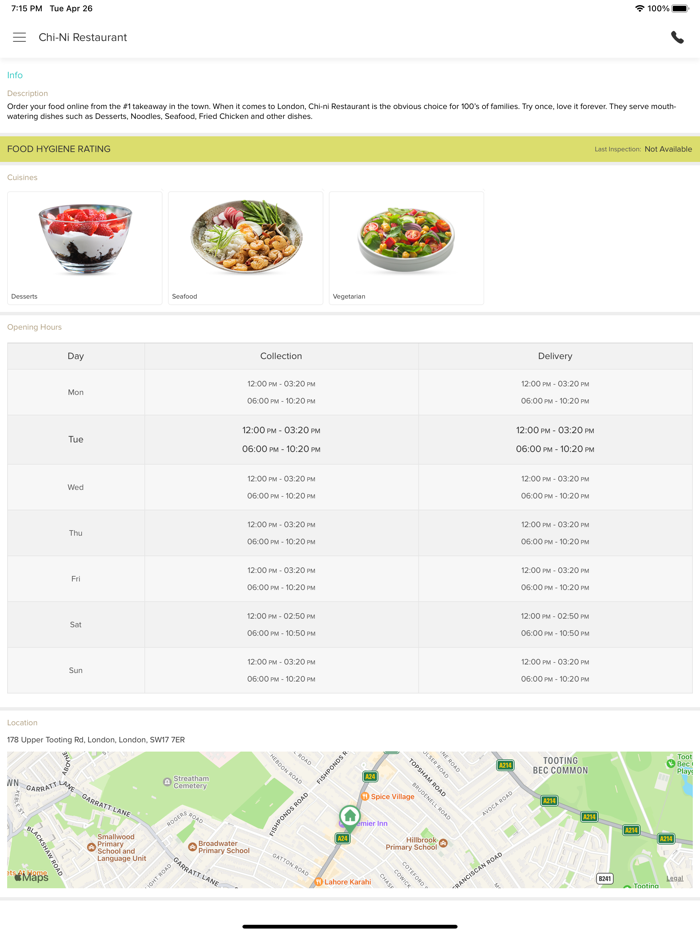700x934 pixels.
Task: Tap the restaurant address text
Action: point(96,740)
